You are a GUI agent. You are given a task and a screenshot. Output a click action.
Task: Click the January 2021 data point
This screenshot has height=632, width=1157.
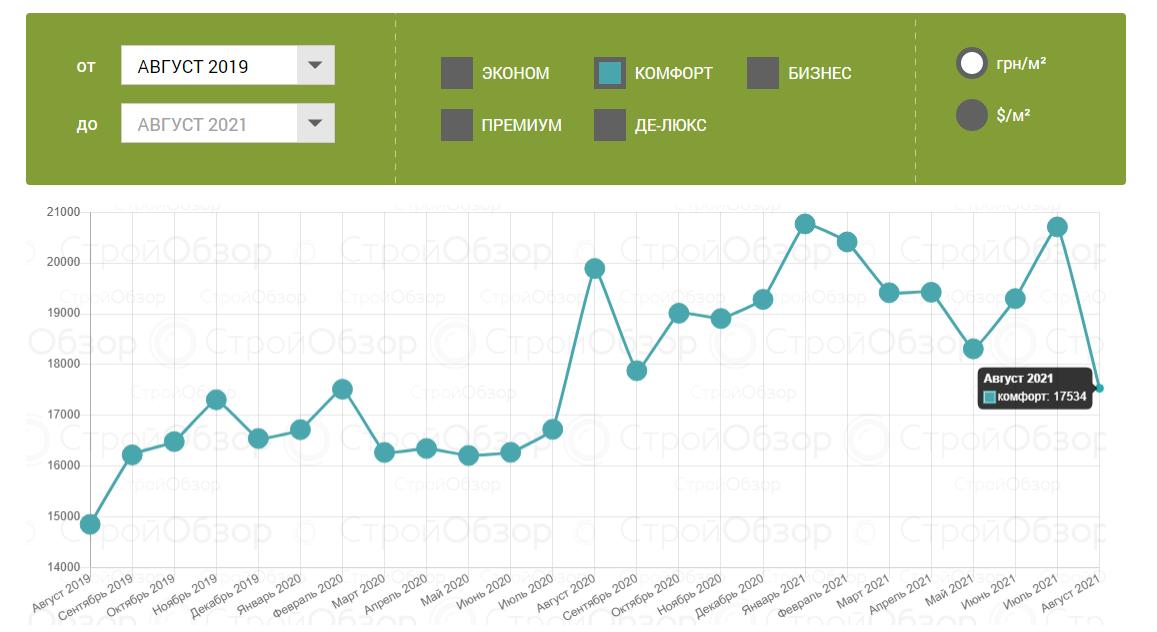pyautogui.click(x=805, y=223)
